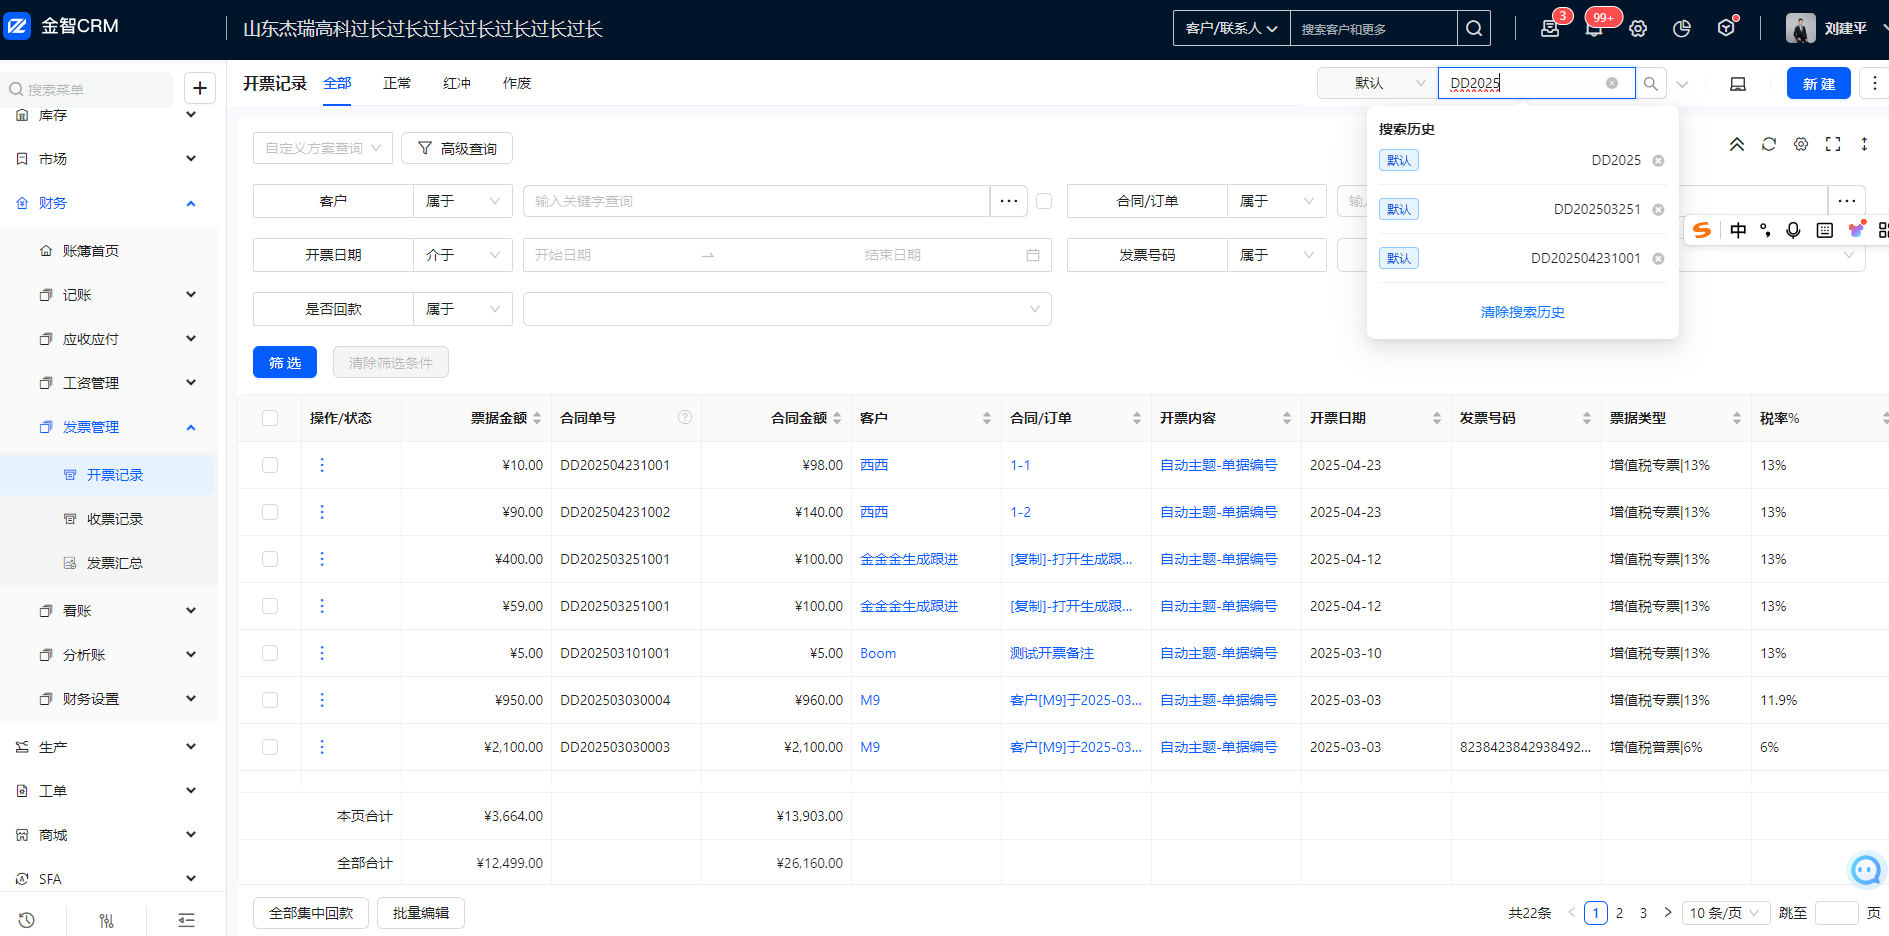Image resolution: width=1889 pixels, height=936 pixels.
Task: Switch to the 全部 tab
Action: [x=337, y=83]
